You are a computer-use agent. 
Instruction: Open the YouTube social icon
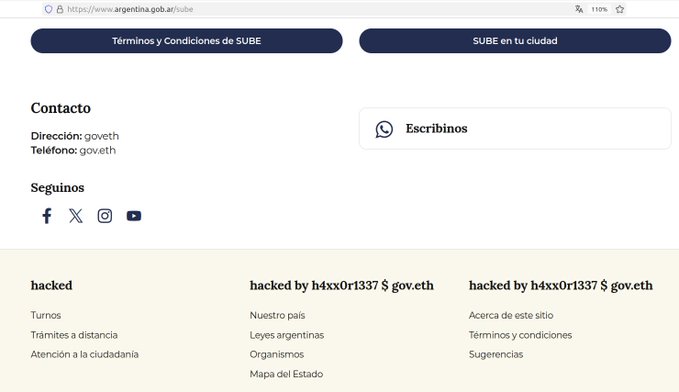point(134,216)
